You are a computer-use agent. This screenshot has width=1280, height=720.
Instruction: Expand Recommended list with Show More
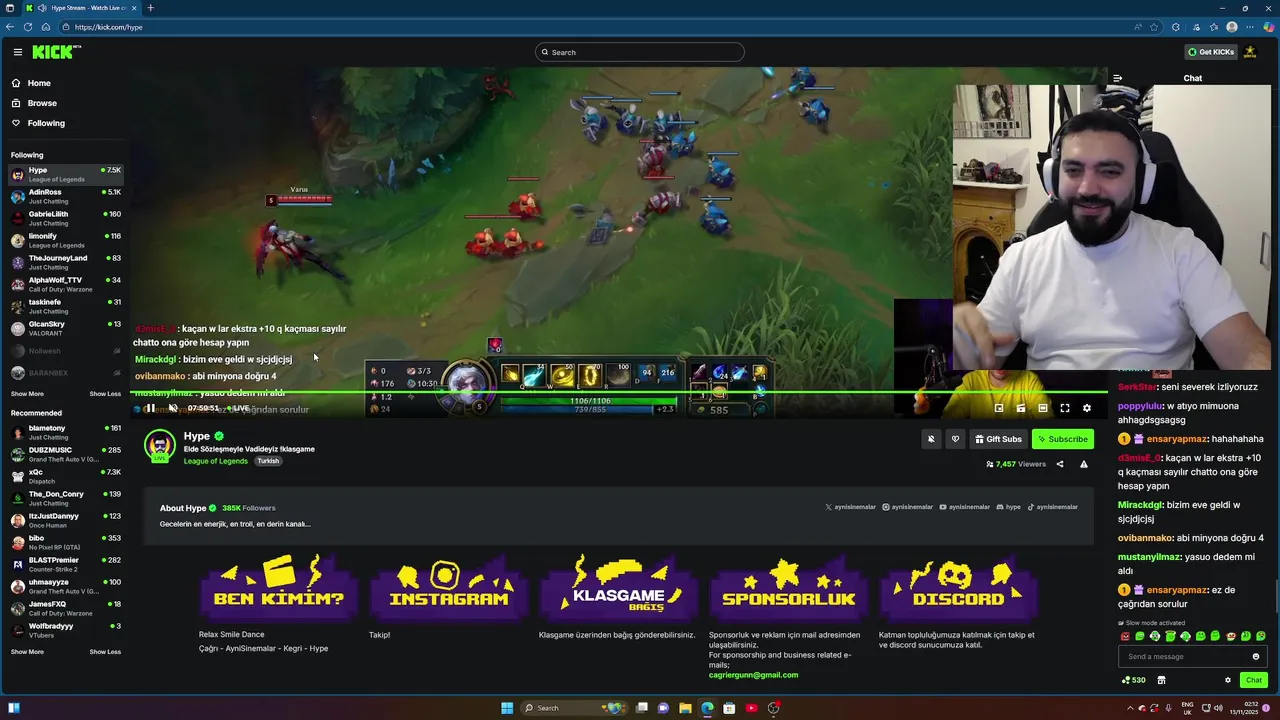(27, 652)
